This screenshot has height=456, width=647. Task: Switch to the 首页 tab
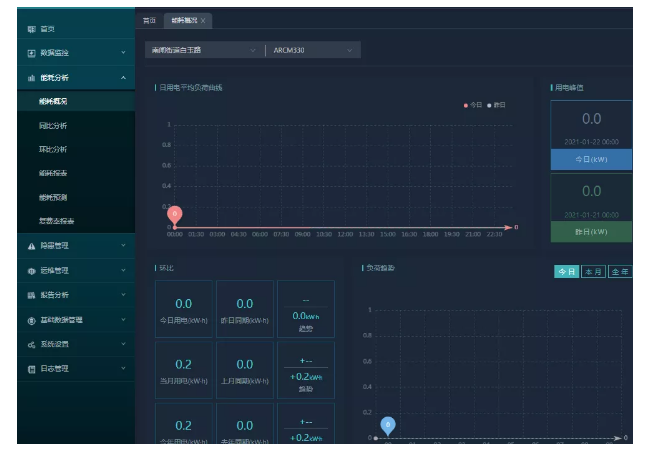pos(149,21)
